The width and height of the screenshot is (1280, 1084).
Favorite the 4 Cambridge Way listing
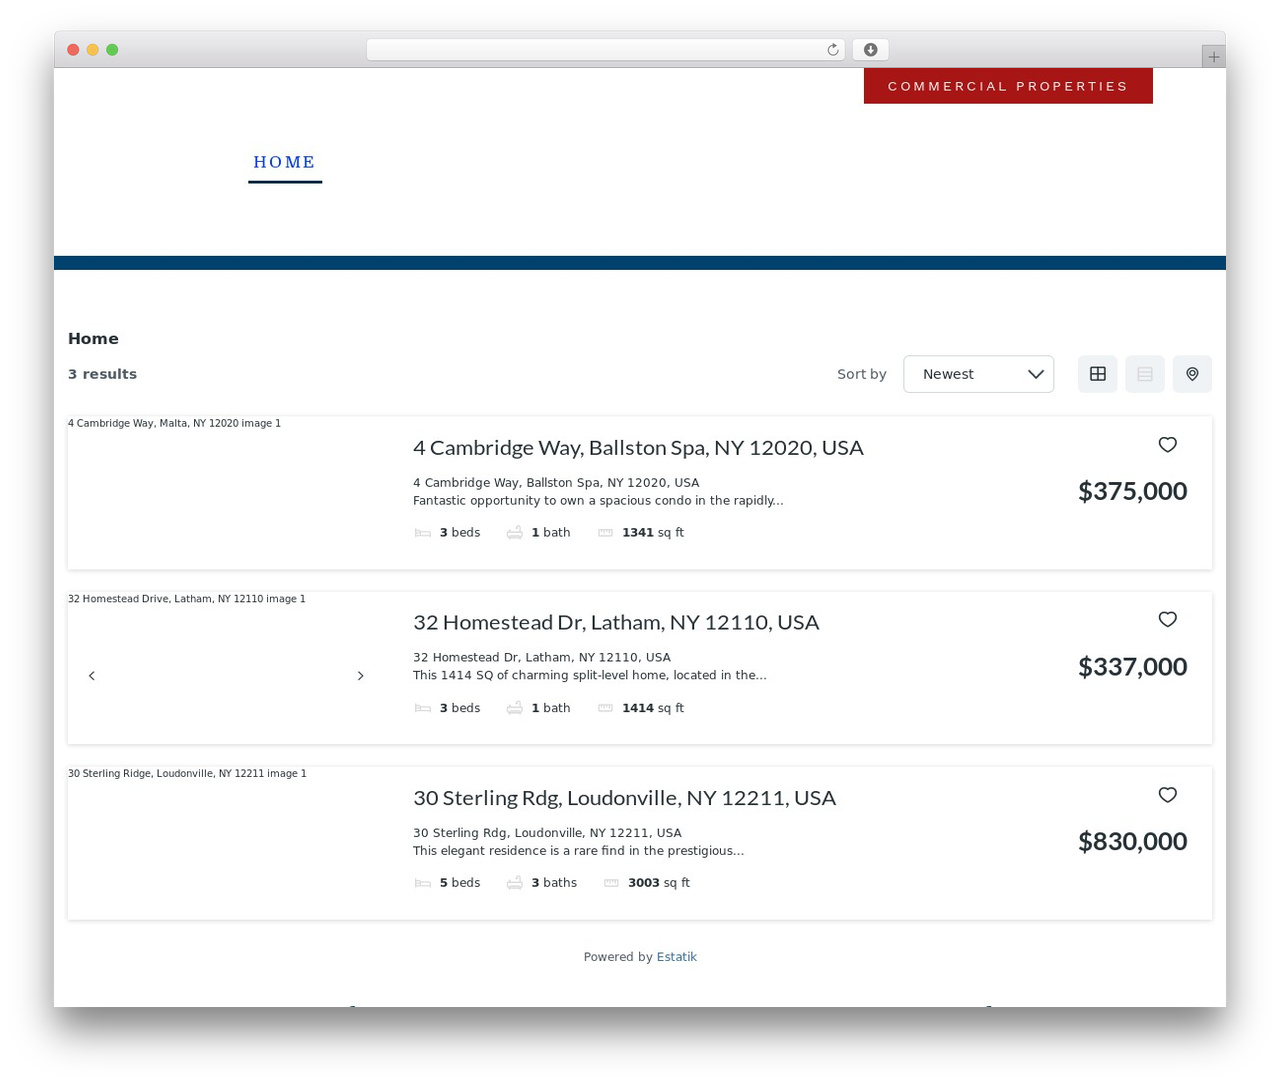click(1167, 444)
